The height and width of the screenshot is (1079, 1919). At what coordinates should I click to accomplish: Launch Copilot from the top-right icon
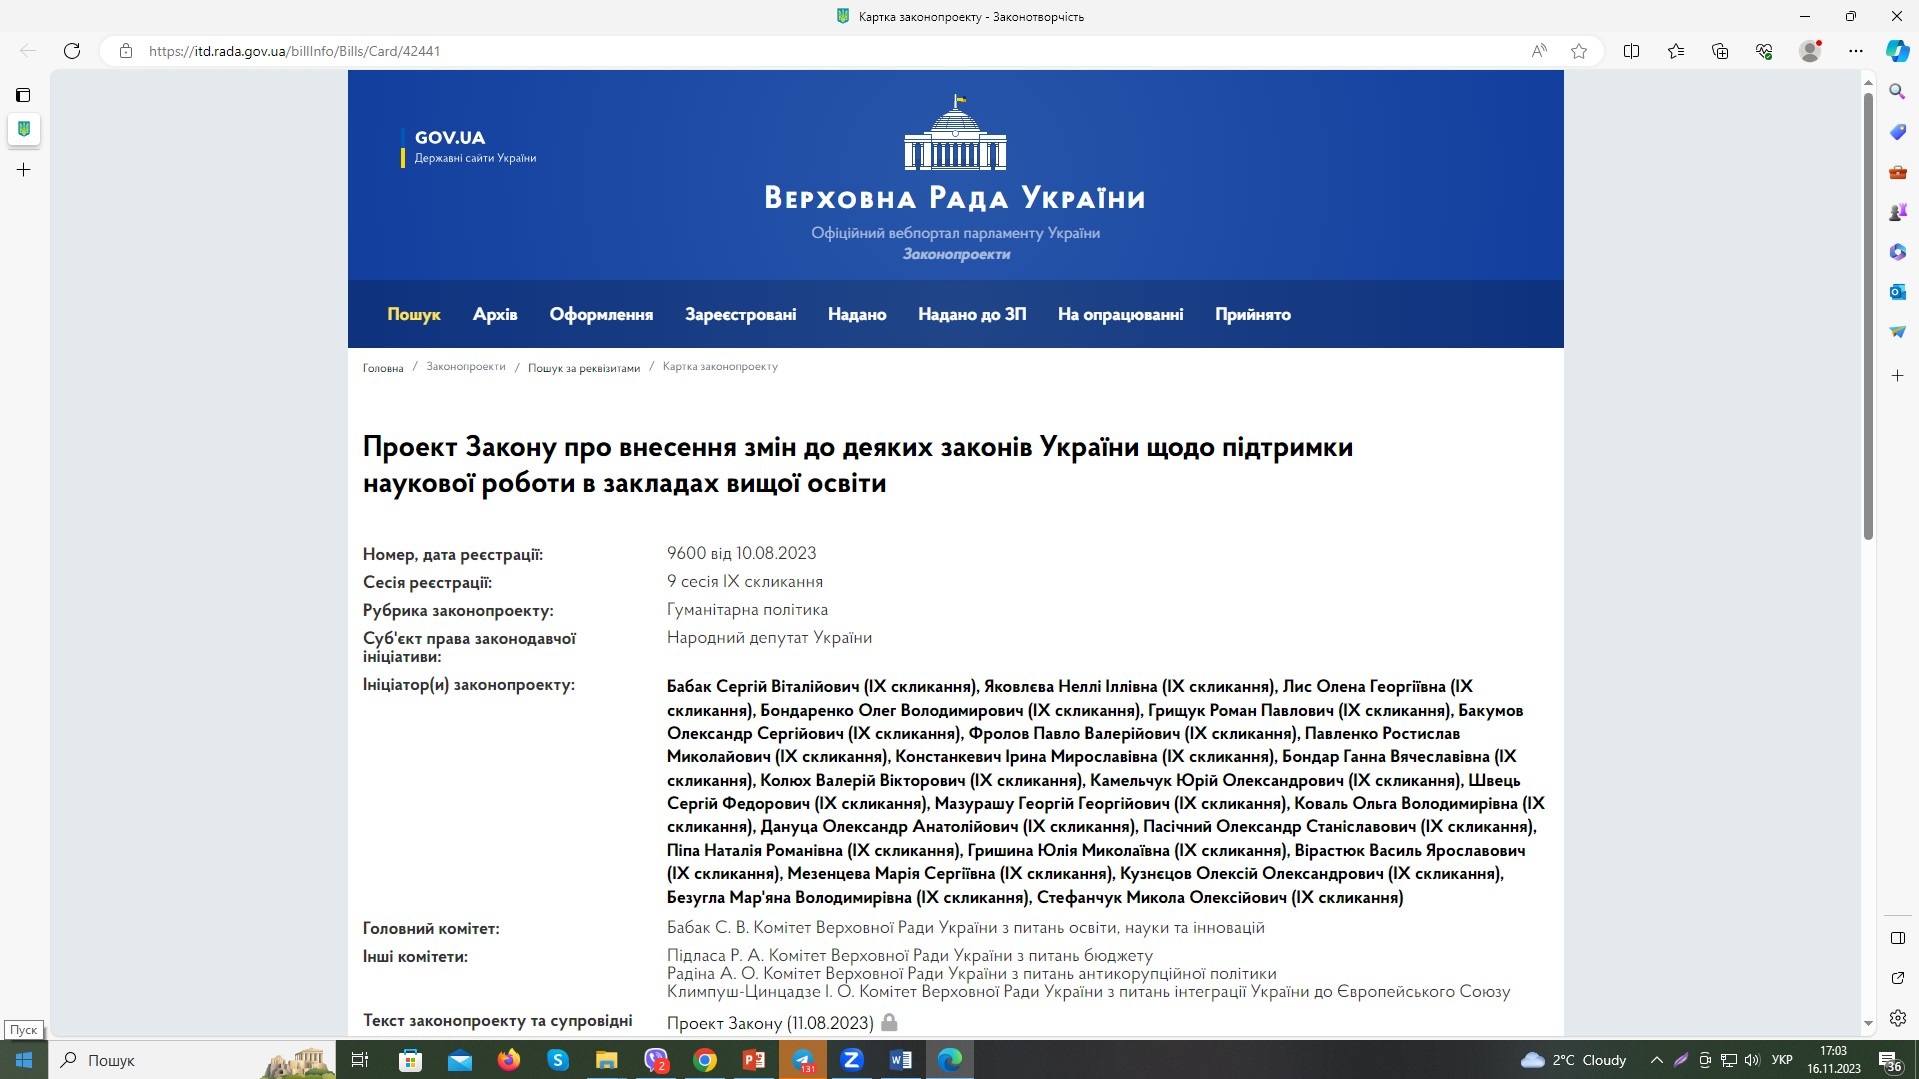[x=1897, y=51]
